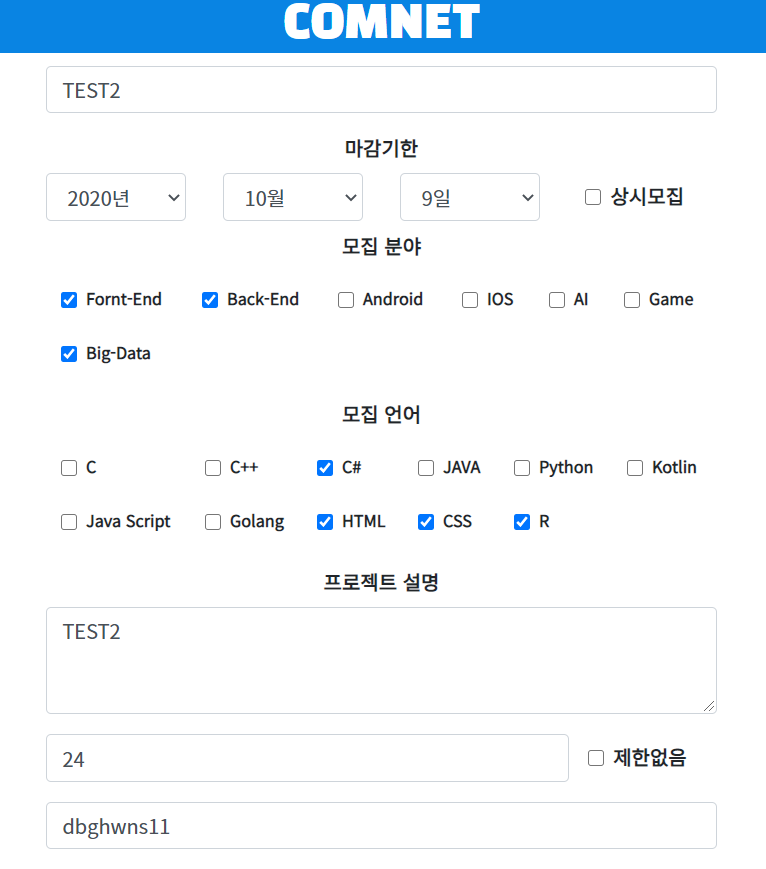Open the day dropdown showing 9일
This screenshot has height=869, width=766.
pyautogui.click(x=470, y=197)
